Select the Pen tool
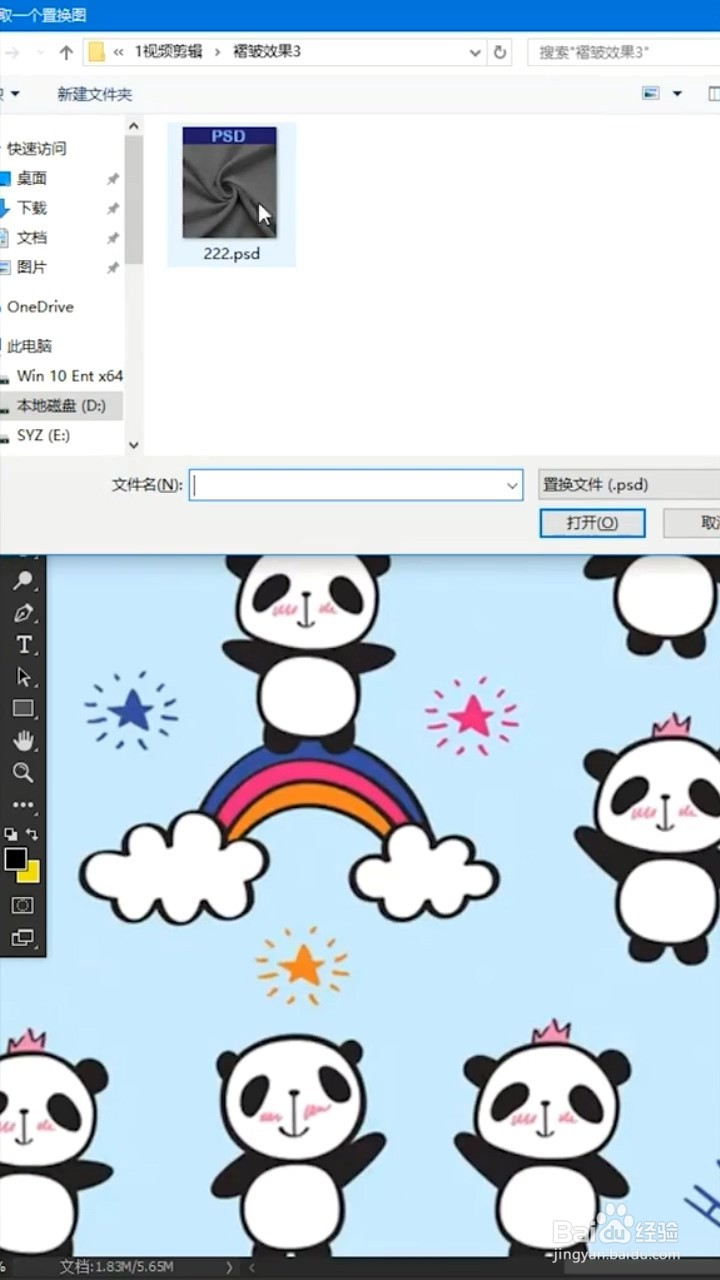This screenshot has width=720, height=1280. pos(23,612)
